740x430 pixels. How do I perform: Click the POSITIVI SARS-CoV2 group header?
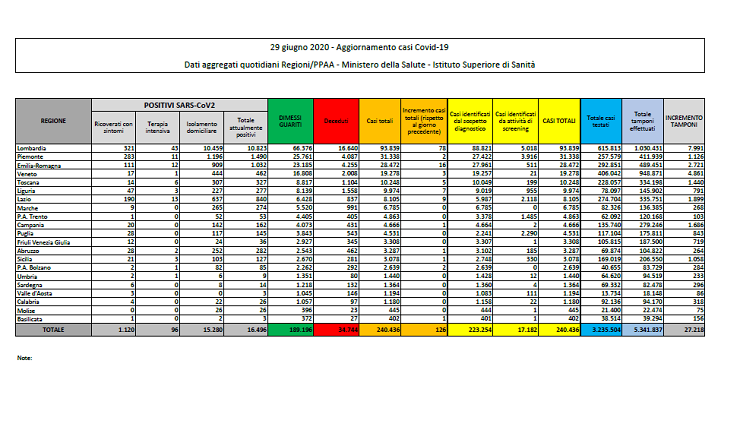tap(177, 104)
